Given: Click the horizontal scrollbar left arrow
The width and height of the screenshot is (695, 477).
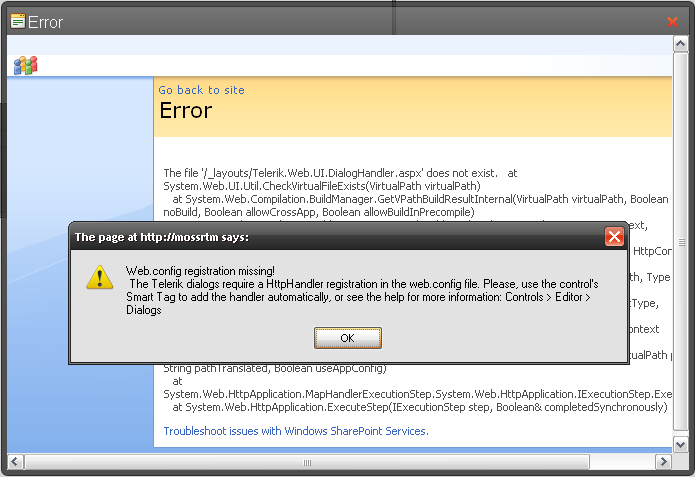Looking at the screenshot, I should [x=15, y=461].
